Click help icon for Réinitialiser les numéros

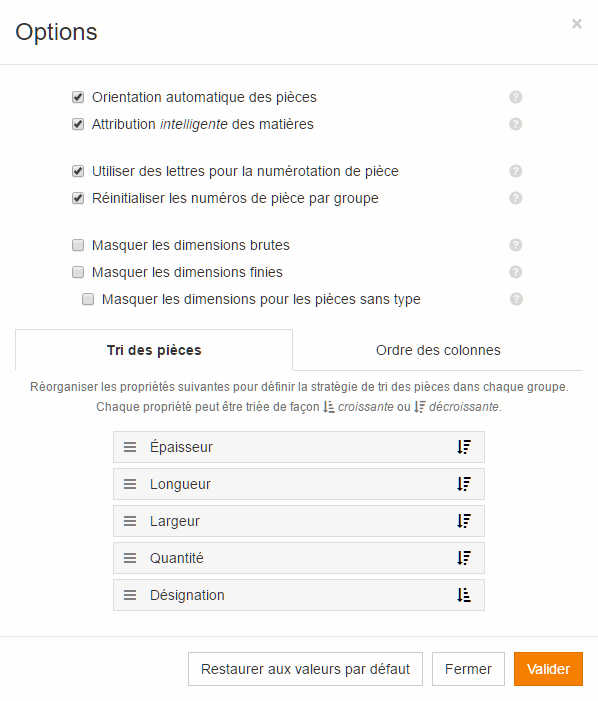point(516,198)
